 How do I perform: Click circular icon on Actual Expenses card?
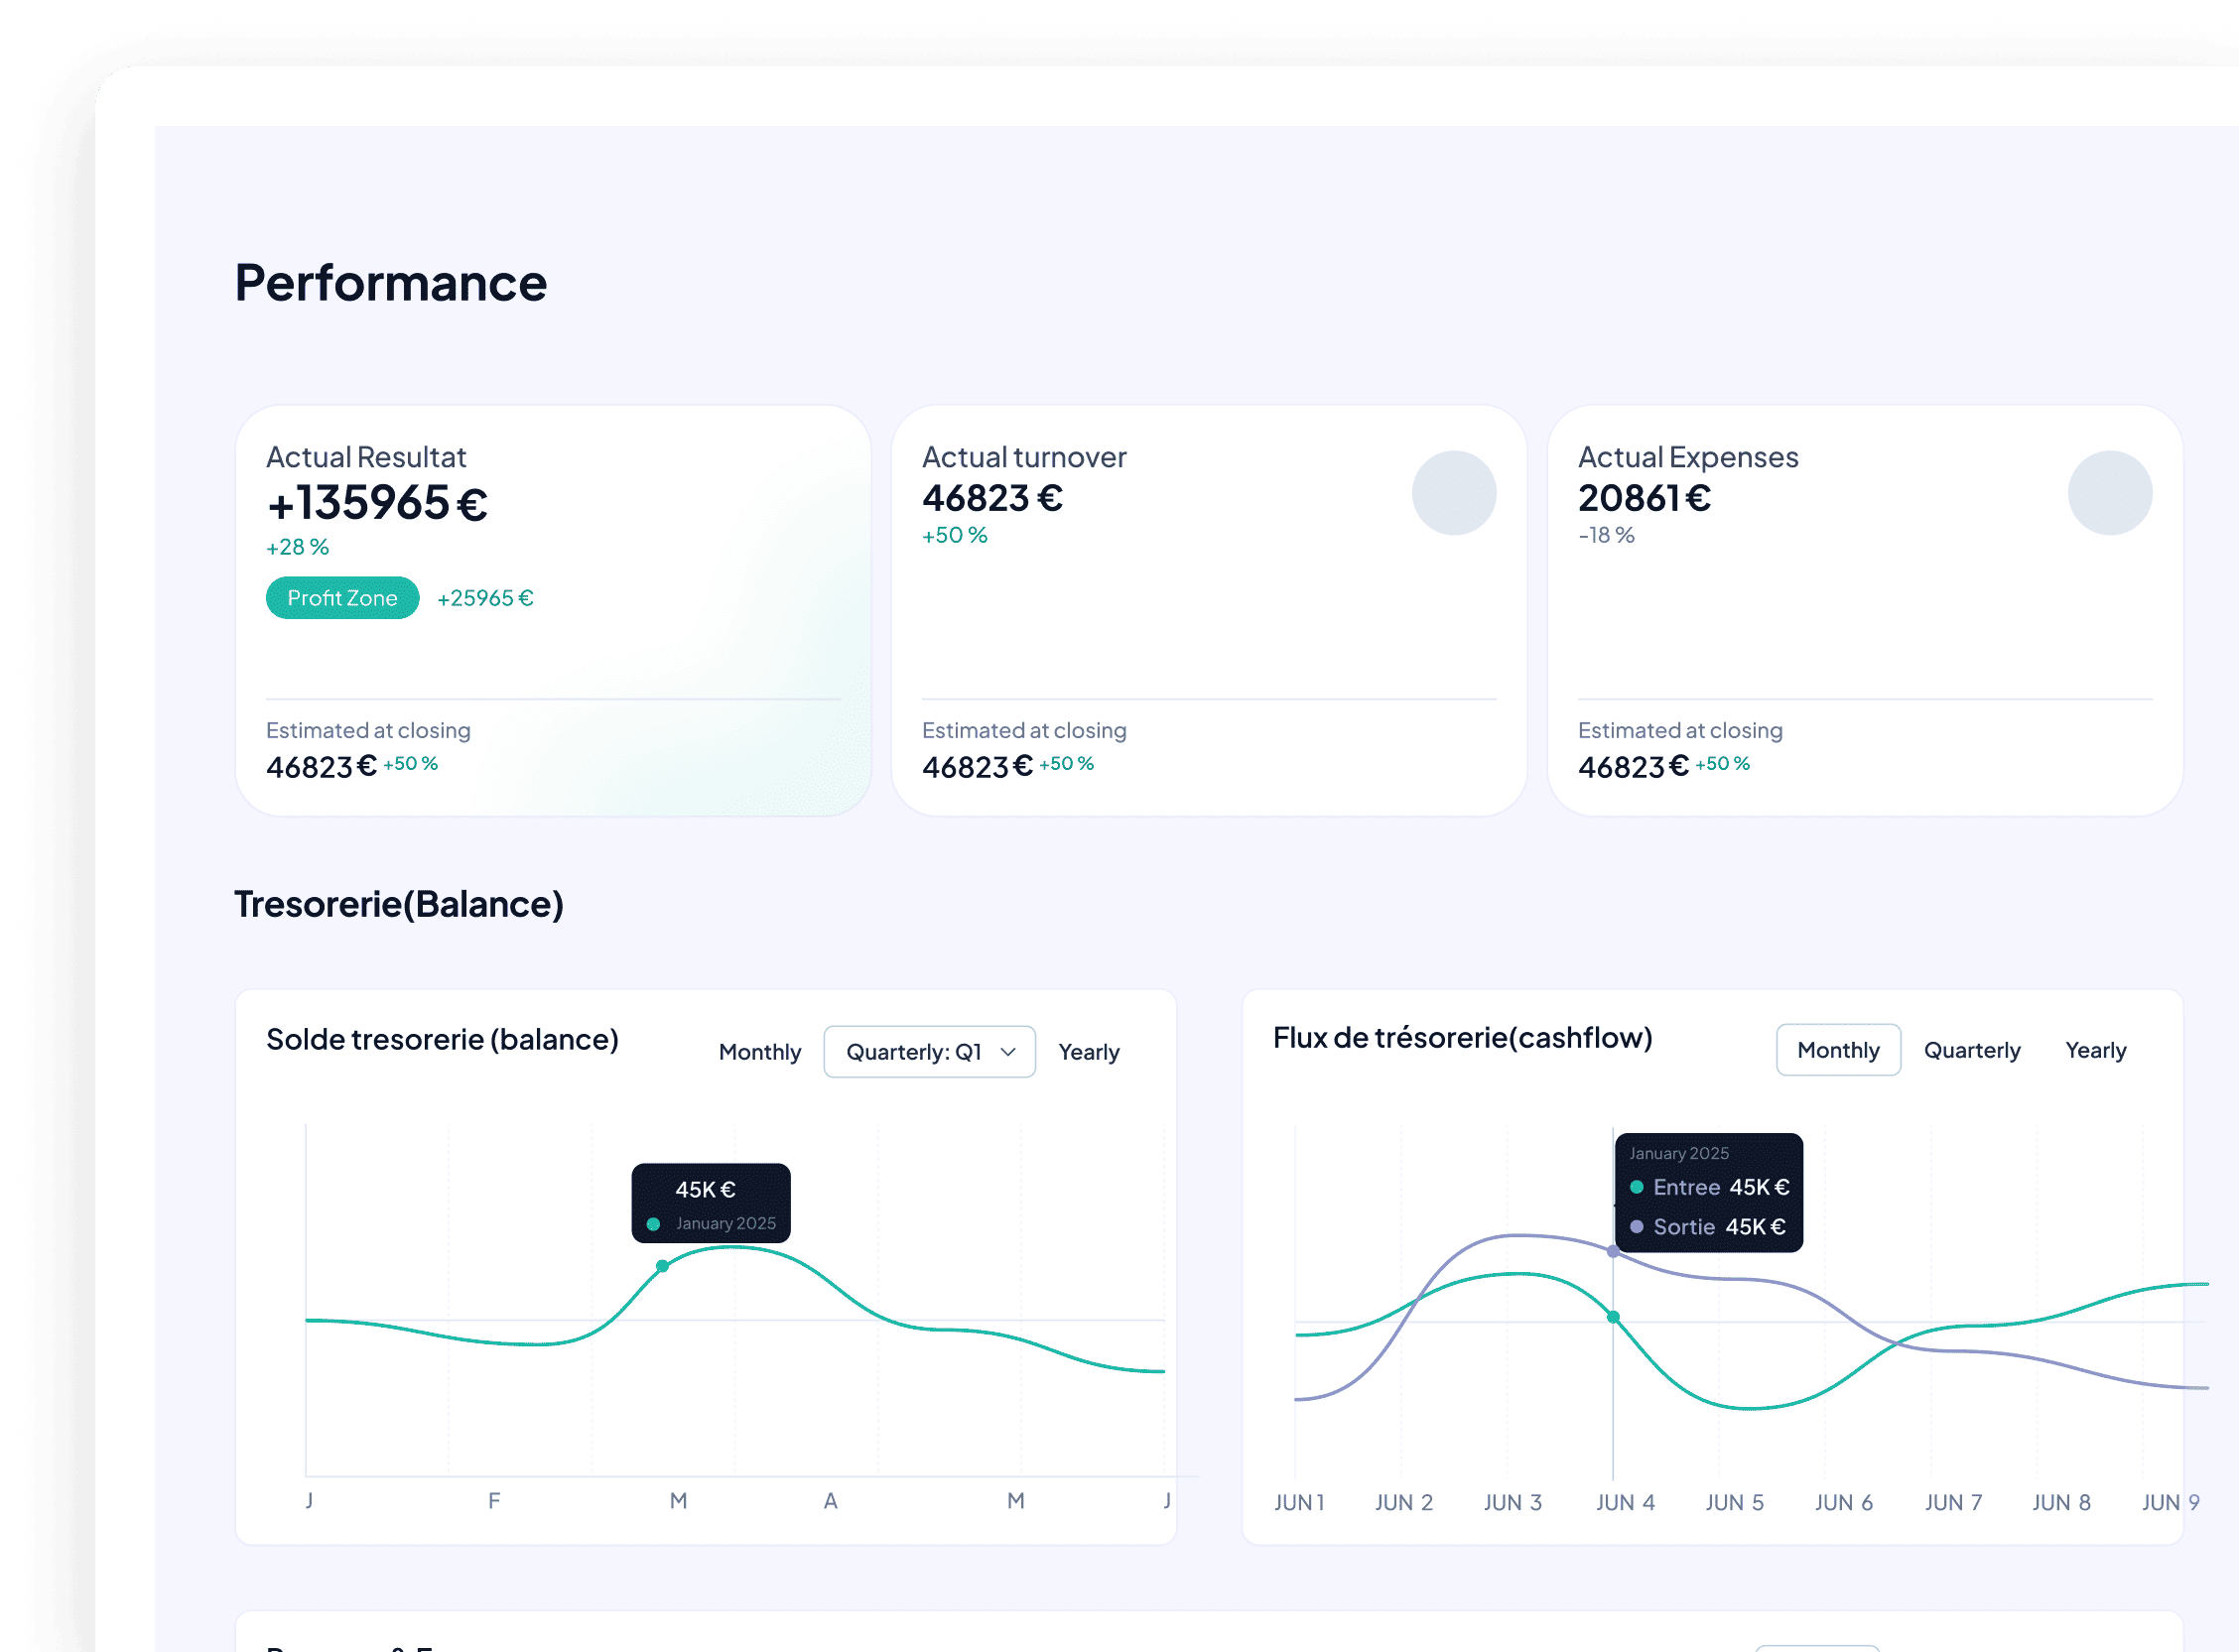2109,493
